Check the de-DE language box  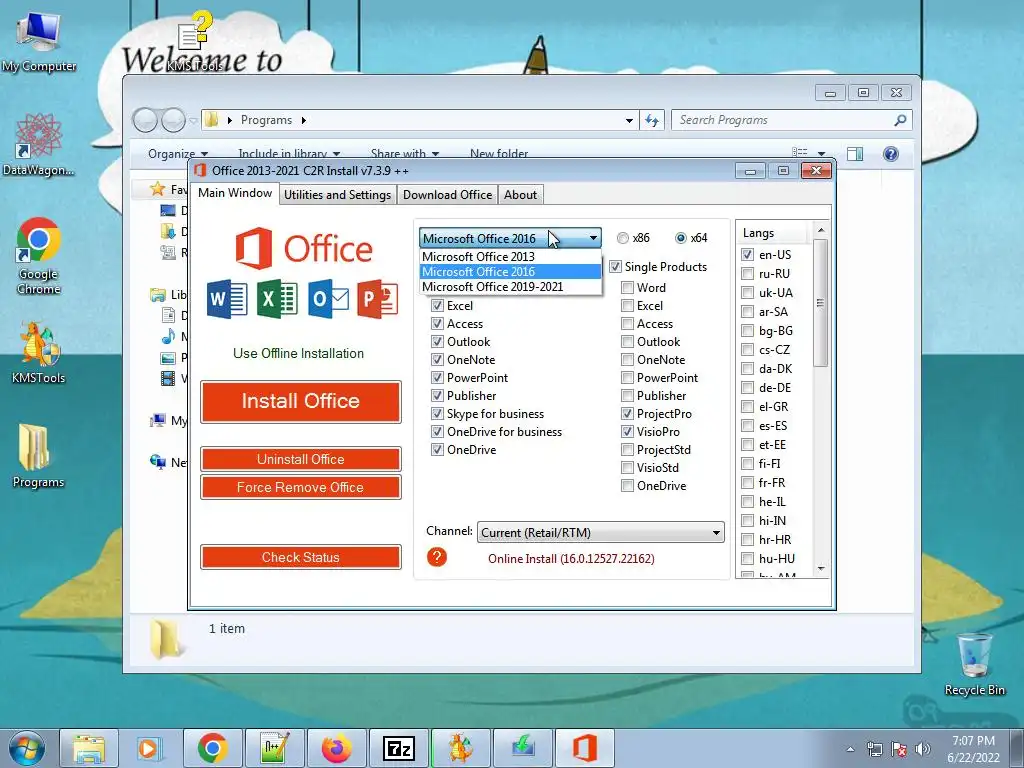coord(748,387)
